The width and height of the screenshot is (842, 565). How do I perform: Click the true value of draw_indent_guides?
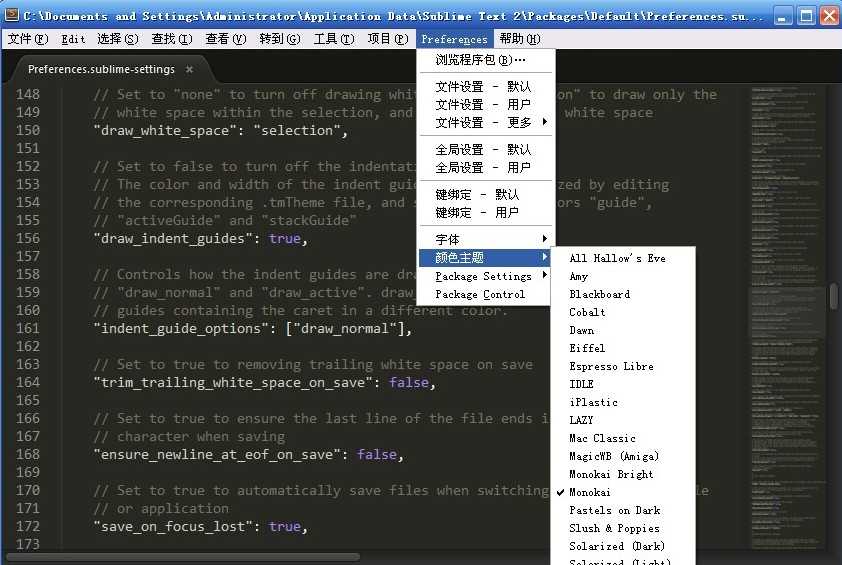pyautogui.click(x=285, y=238)
